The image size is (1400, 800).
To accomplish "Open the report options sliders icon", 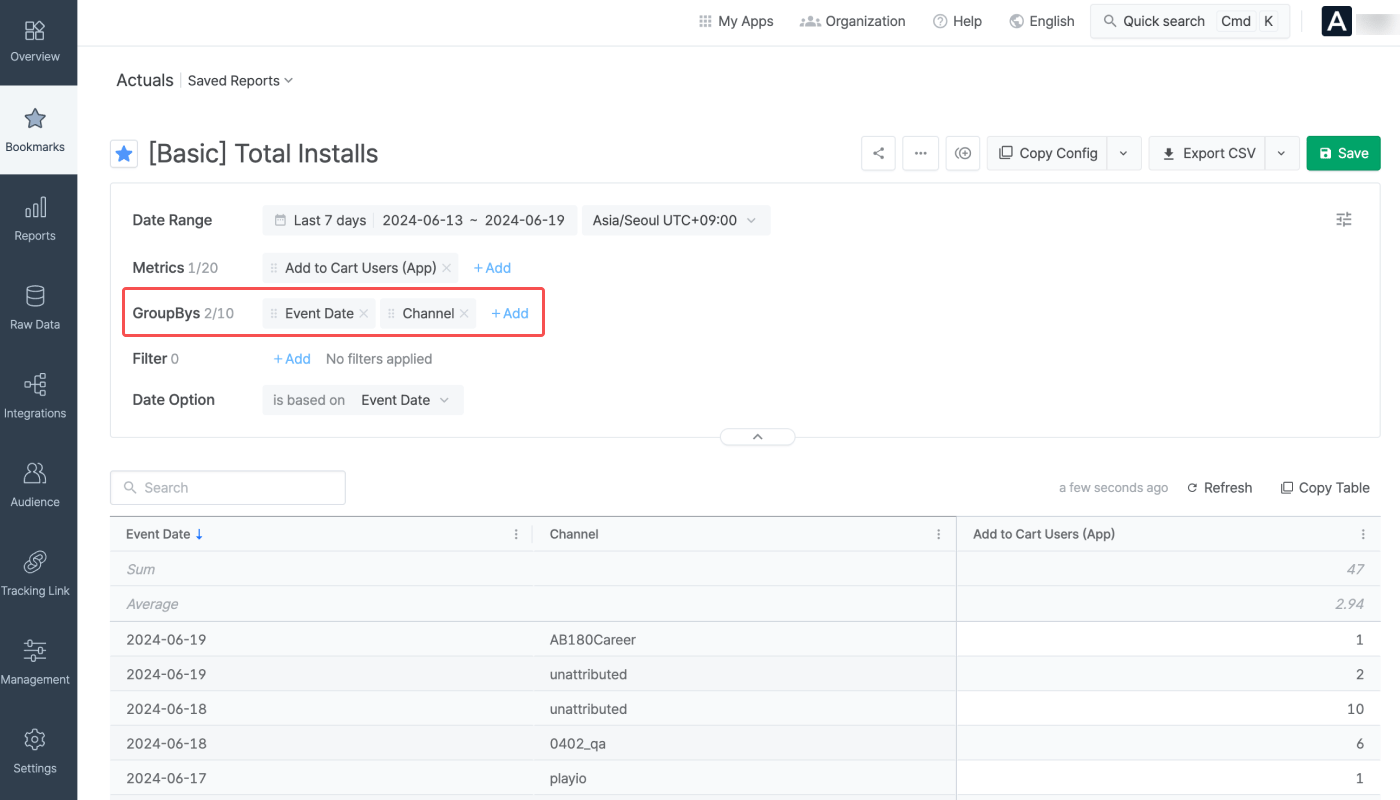I will point(1344,220).
